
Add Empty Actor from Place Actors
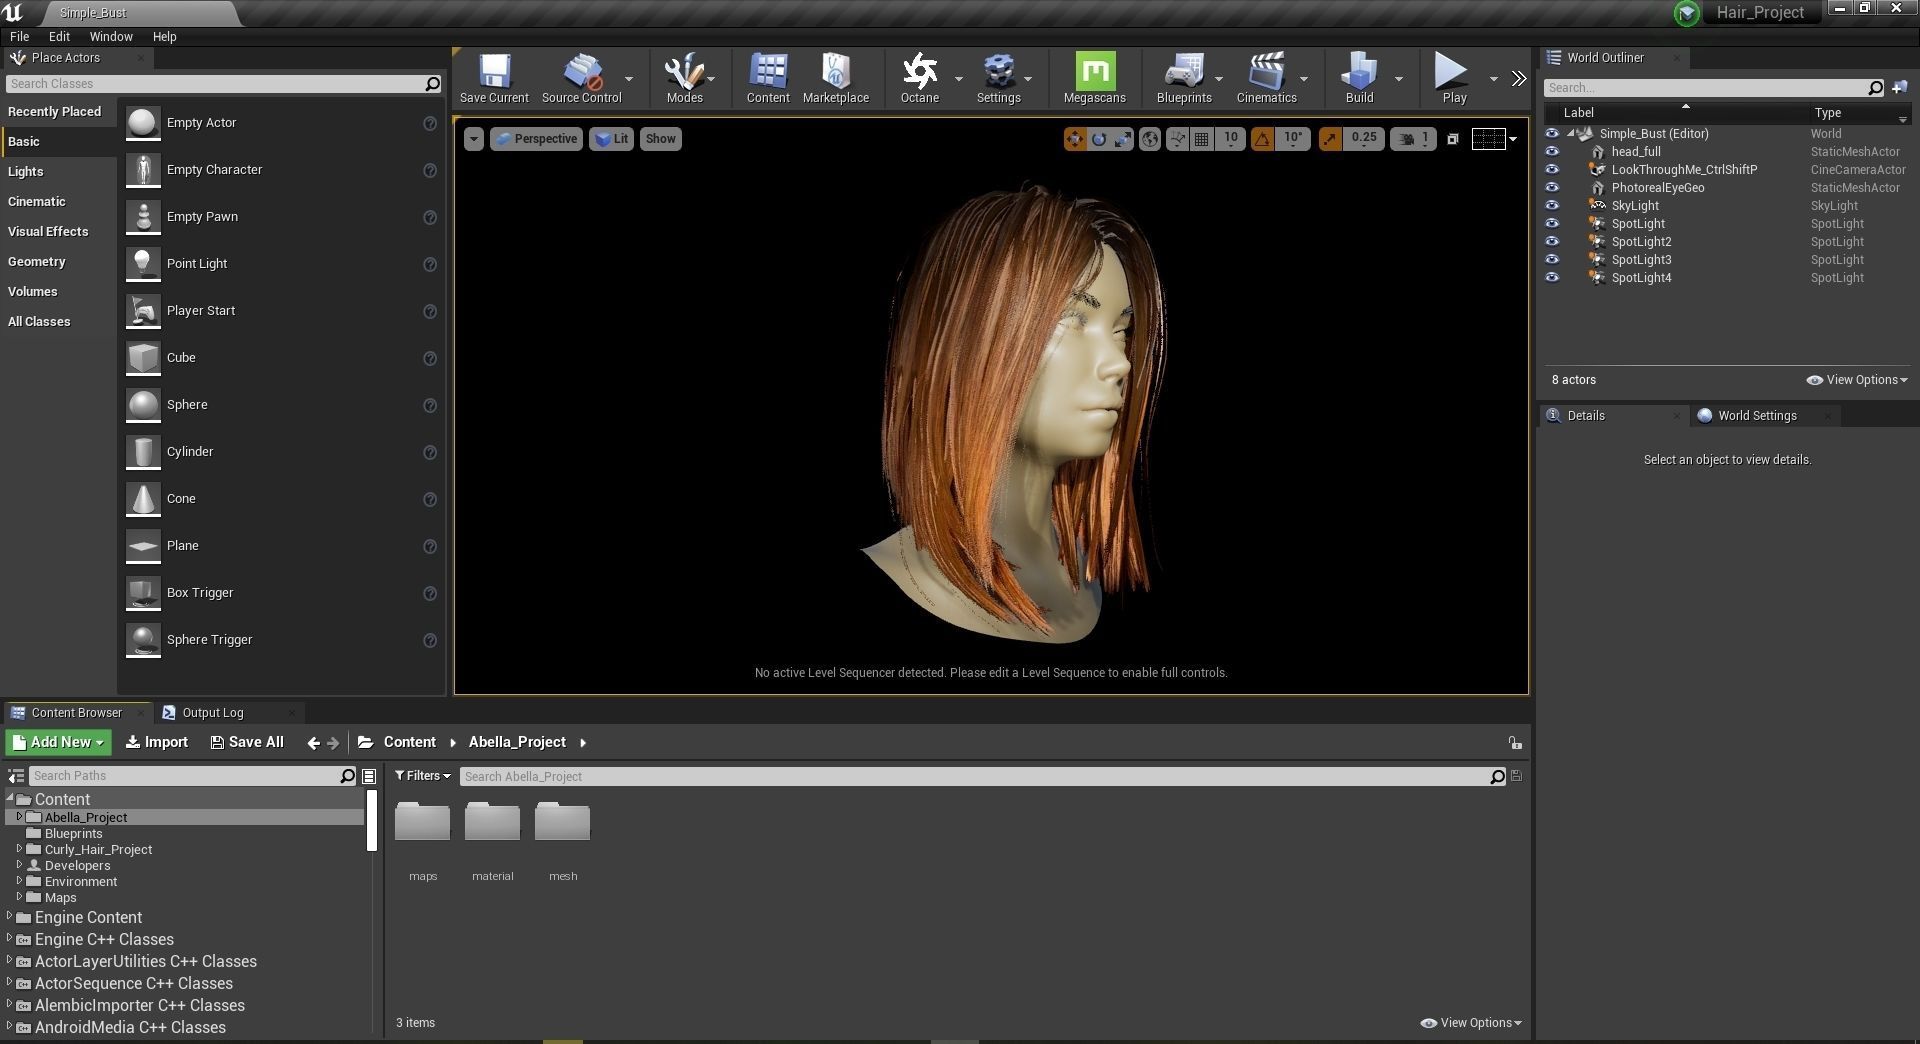pos(281,123)
